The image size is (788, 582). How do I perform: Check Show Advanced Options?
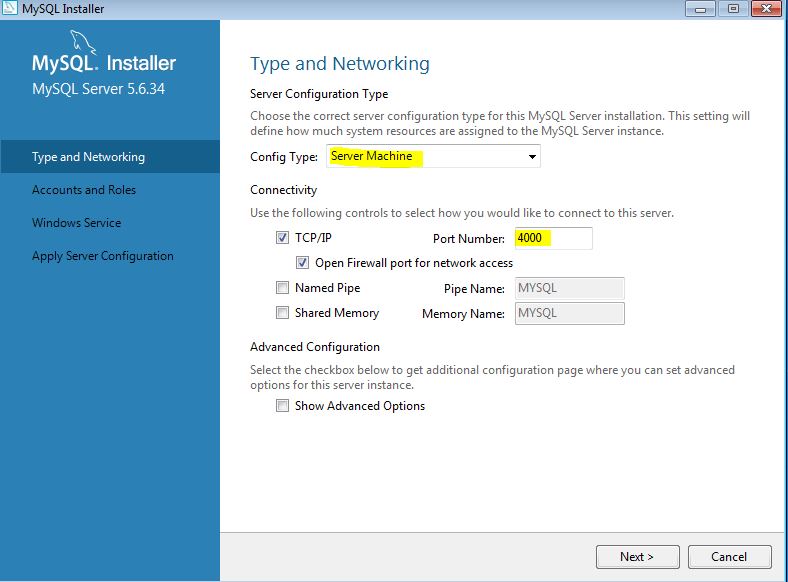click(282, 406)
